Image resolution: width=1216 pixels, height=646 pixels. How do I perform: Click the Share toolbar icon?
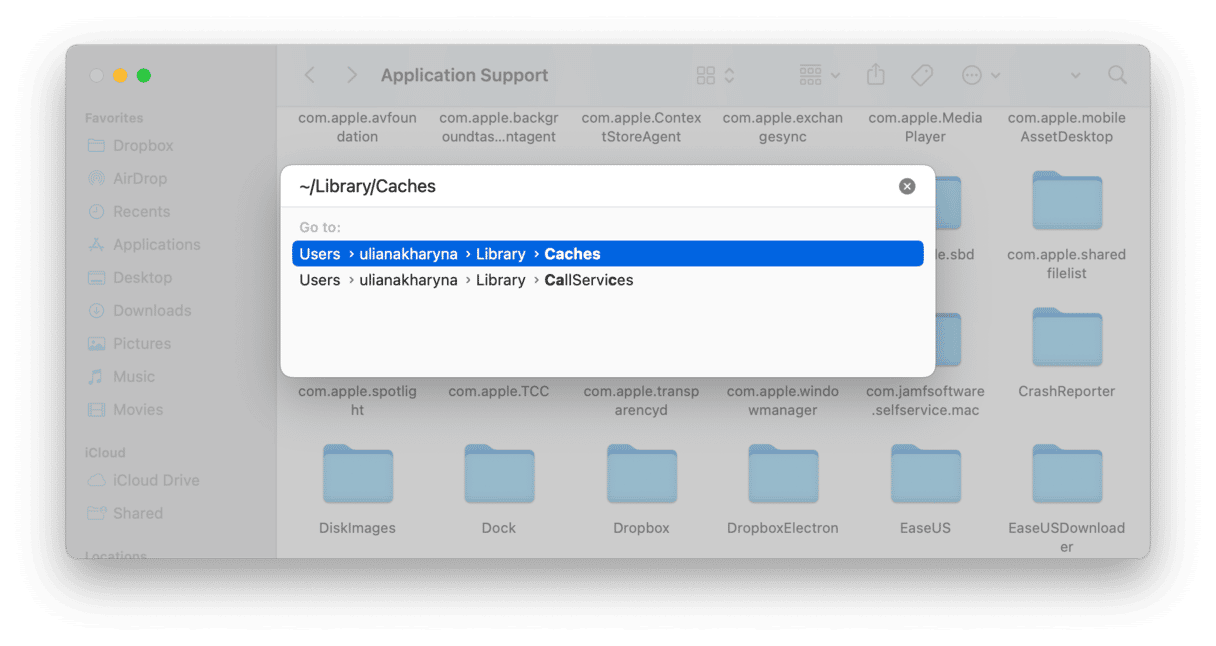click(x=876, y=75)
